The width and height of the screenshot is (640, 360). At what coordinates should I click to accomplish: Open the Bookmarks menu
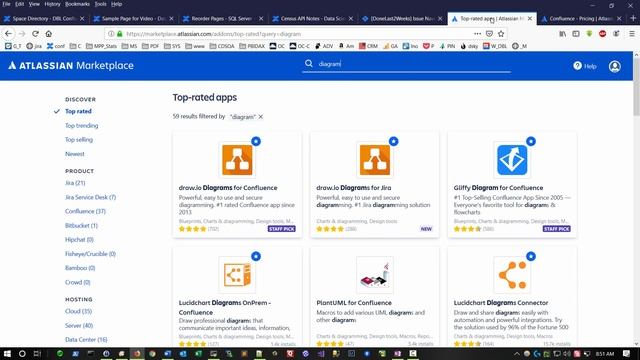[x=77, y=4]
